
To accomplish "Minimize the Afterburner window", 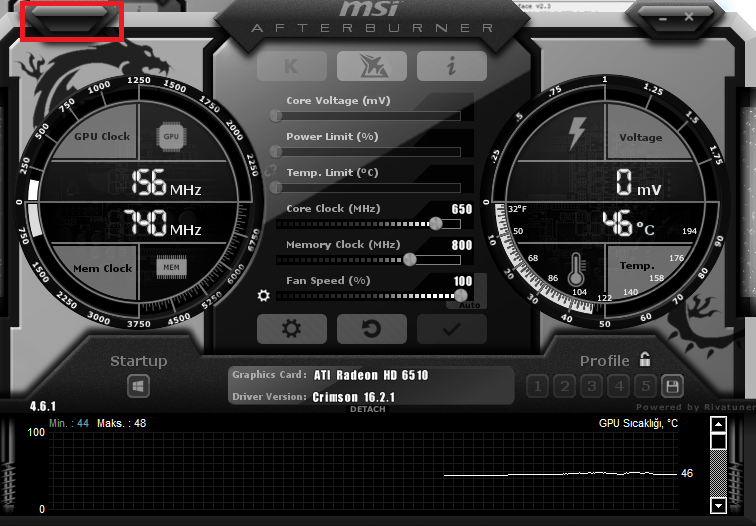I will tap(663, 18).
